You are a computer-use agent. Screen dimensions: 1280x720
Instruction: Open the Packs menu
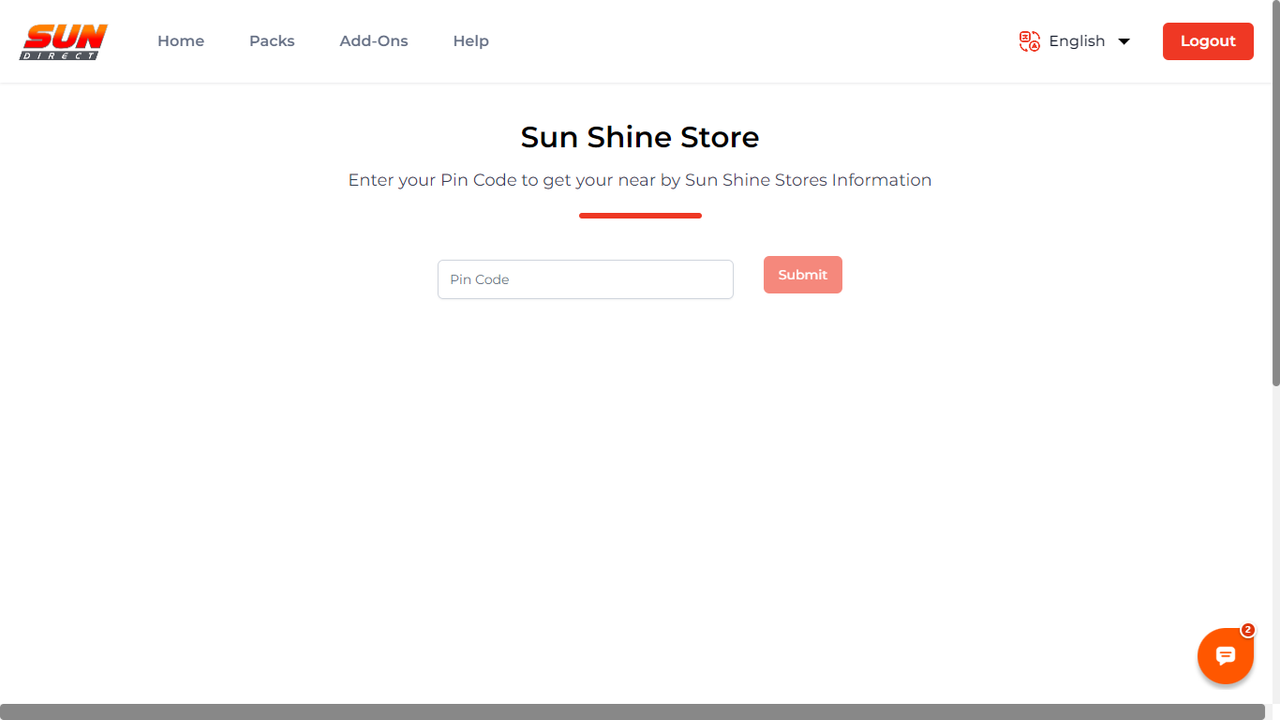click(x=272, y=41)
